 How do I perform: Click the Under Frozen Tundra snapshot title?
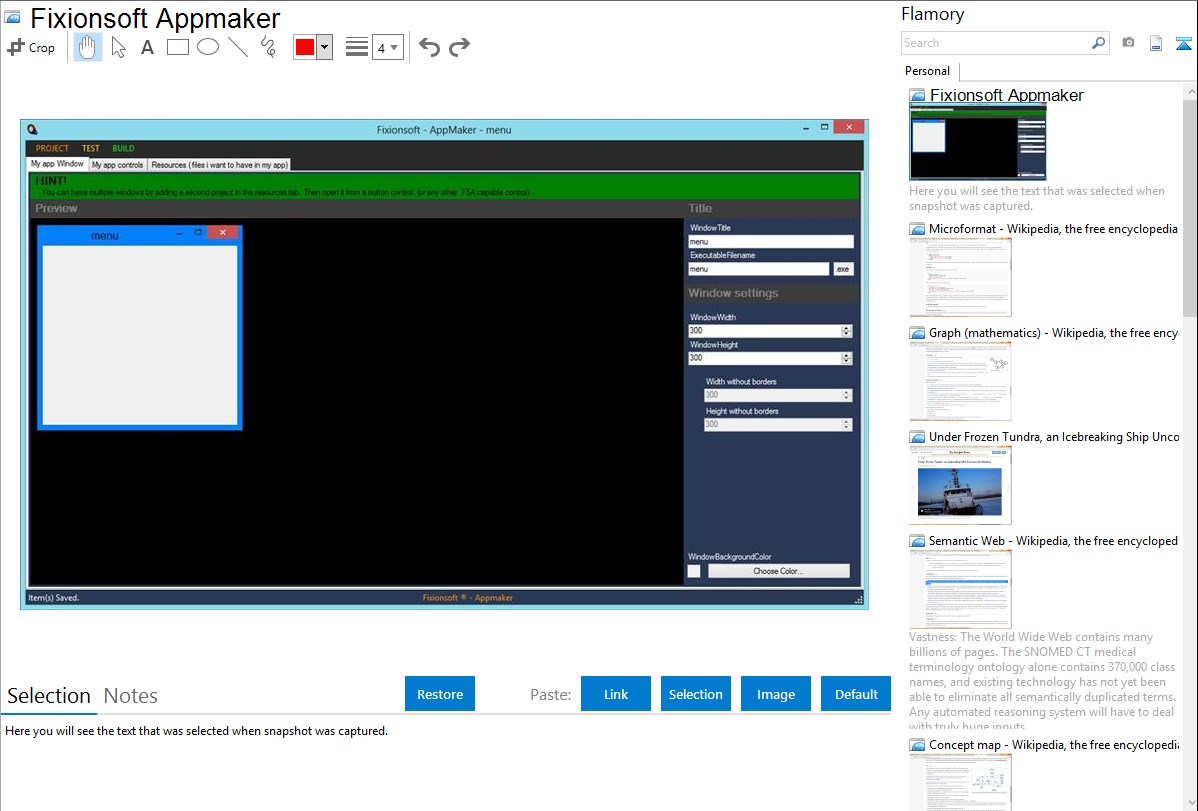[x=1054, y=436]
